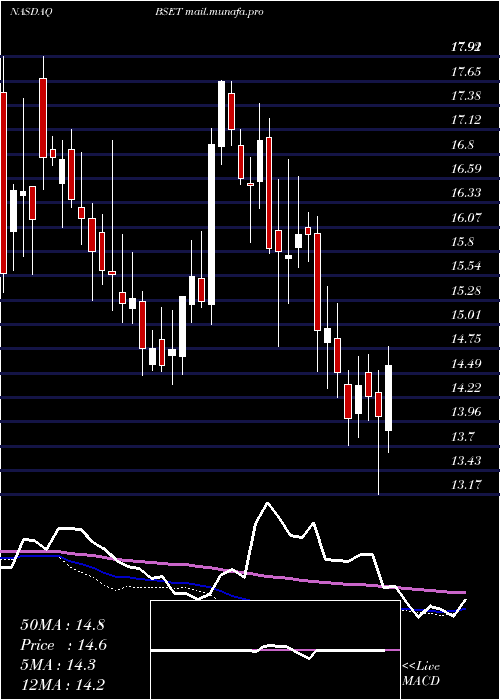Select the 16.33 price axis label
The height and width of the screenshot is (700, 500).
(x=466, y=193)
